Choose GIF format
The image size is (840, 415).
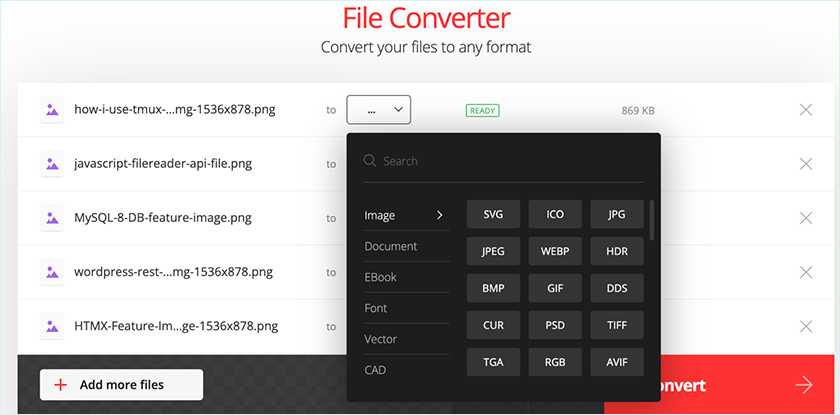coord(555,288)
